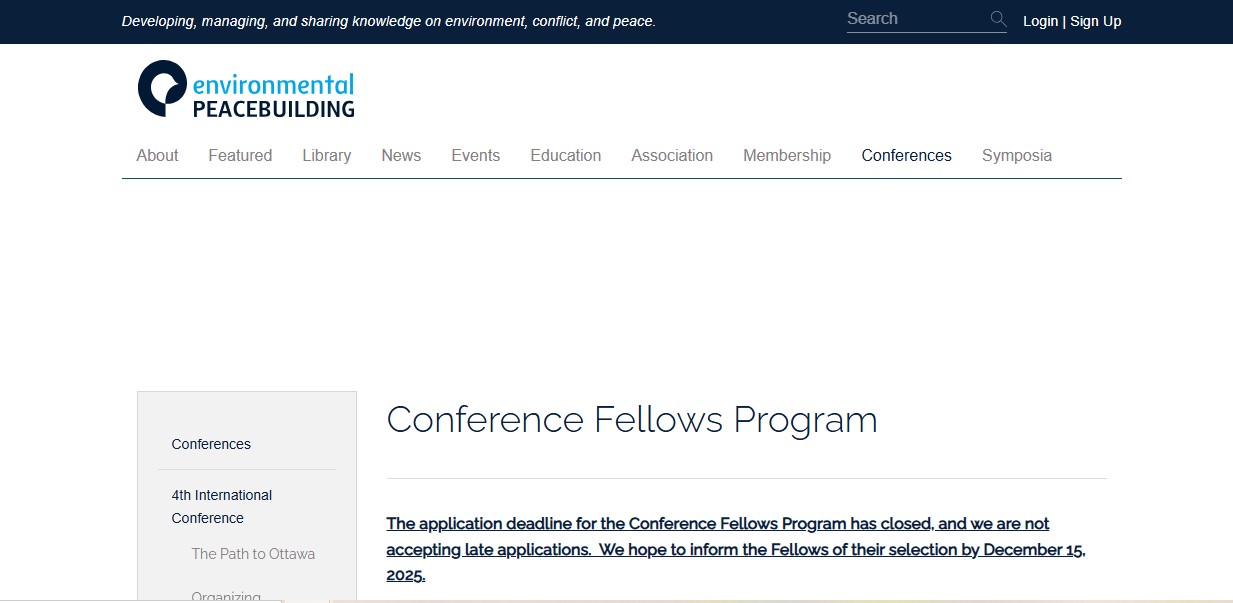Navigate to the Education menu
Screen dimensions: 1233x603
coord(566,155)
